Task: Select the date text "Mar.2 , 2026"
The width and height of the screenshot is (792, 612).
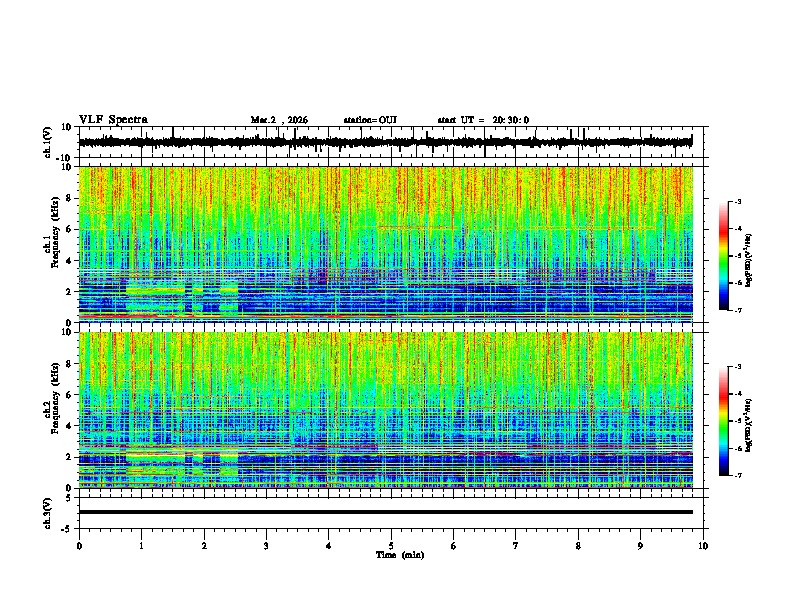Action: click(x=279, y=120)
